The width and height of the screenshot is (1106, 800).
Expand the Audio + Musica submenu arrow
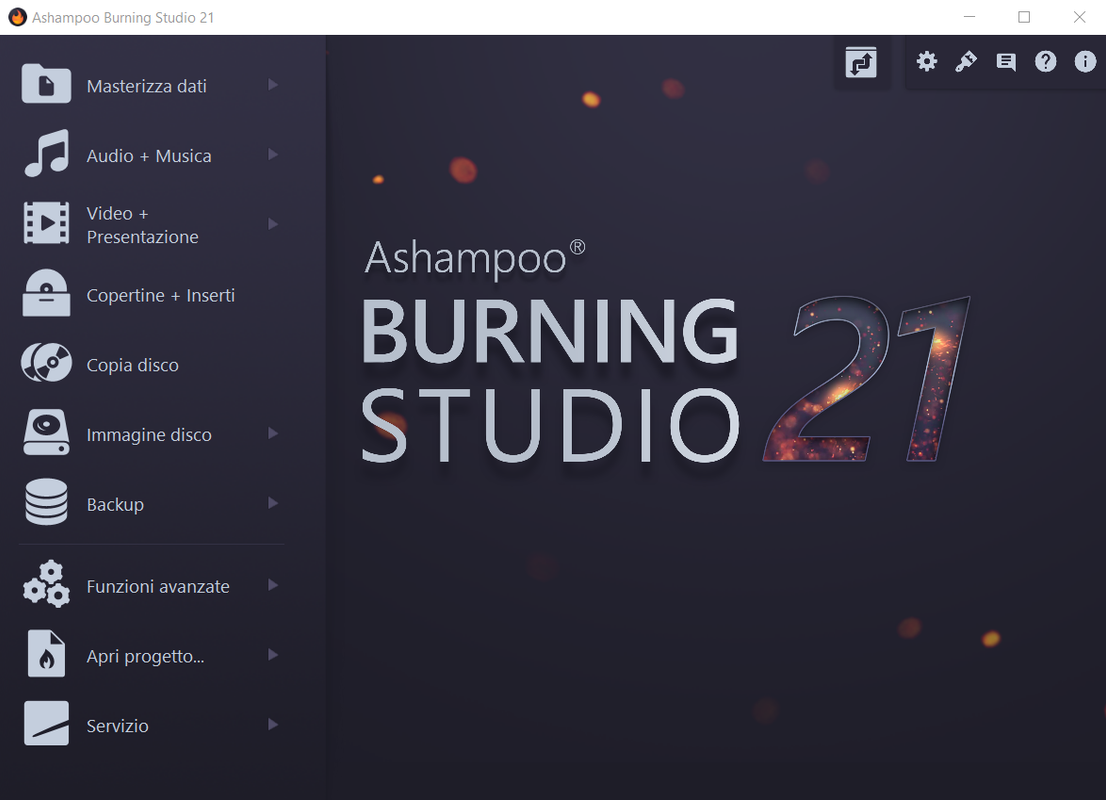[273, 154]
